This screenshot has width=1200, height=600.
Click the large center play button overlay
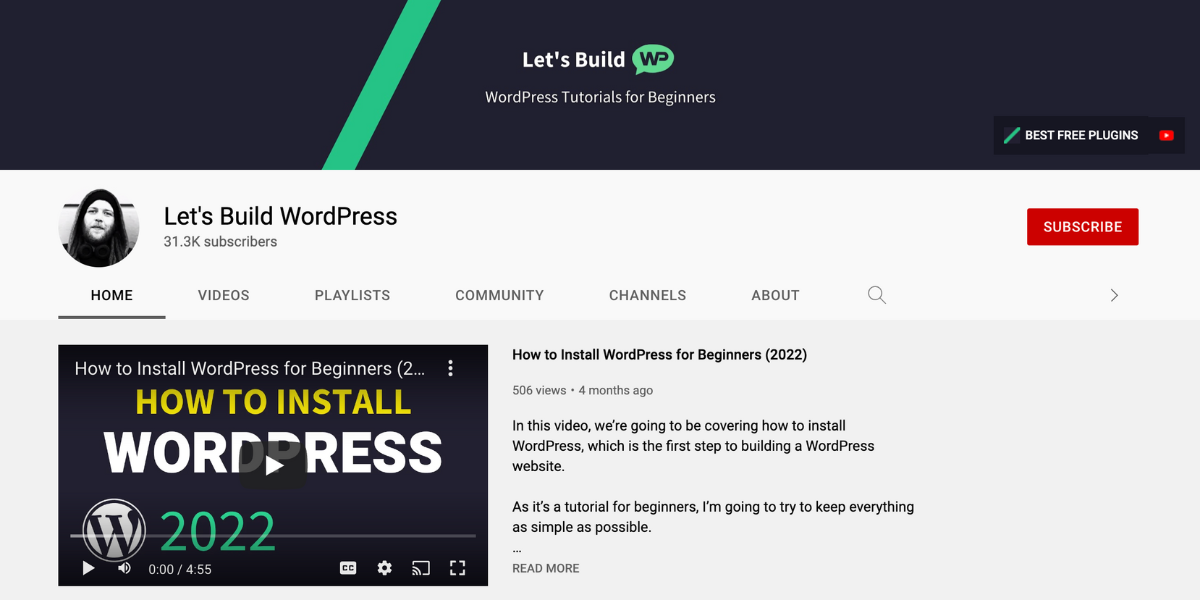(x=273, y=465)
